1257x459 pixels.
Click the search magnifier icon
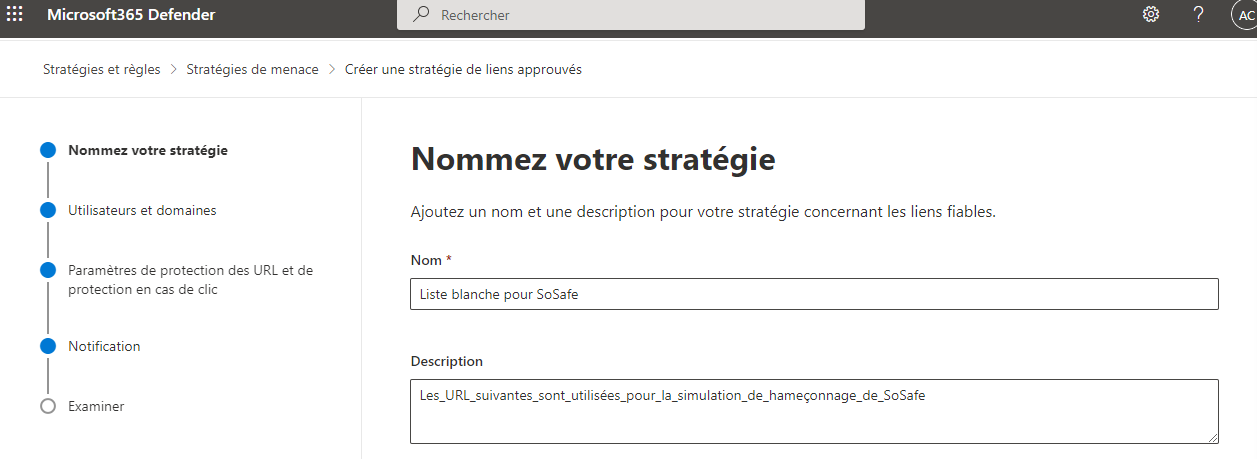coord(422,15)
